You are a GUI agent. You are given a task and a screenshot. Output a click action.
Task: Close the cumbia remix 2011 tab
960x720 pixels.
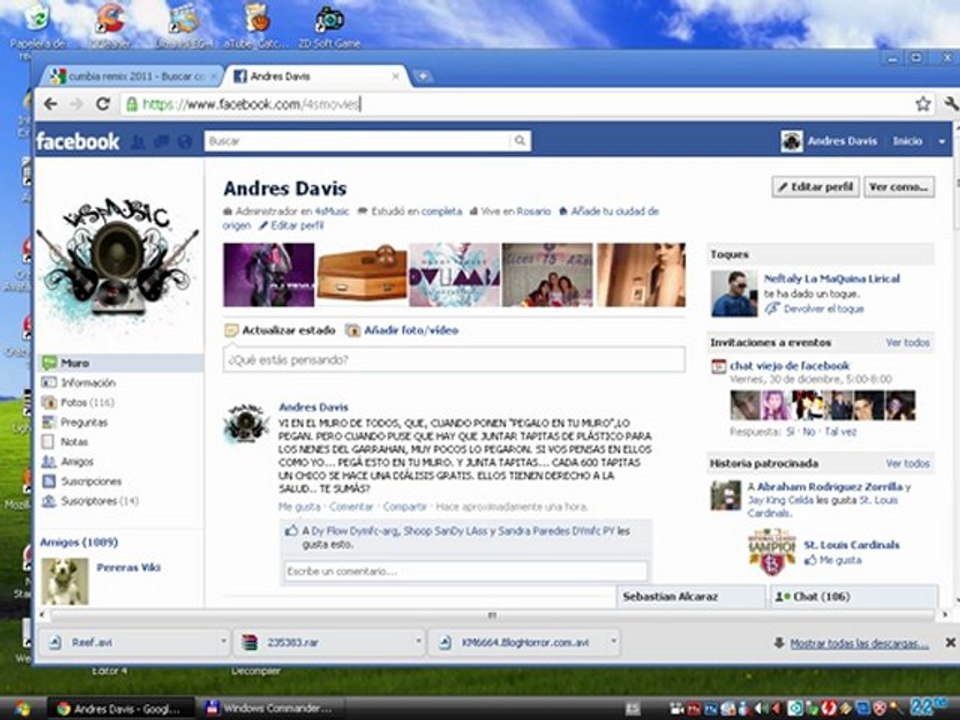tap(214, 77)
